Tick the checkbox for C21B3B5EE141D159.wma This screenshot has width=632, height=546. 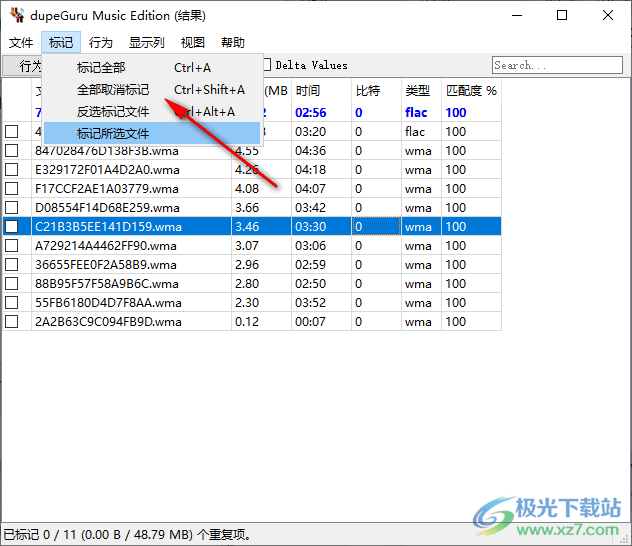(12, 227)
